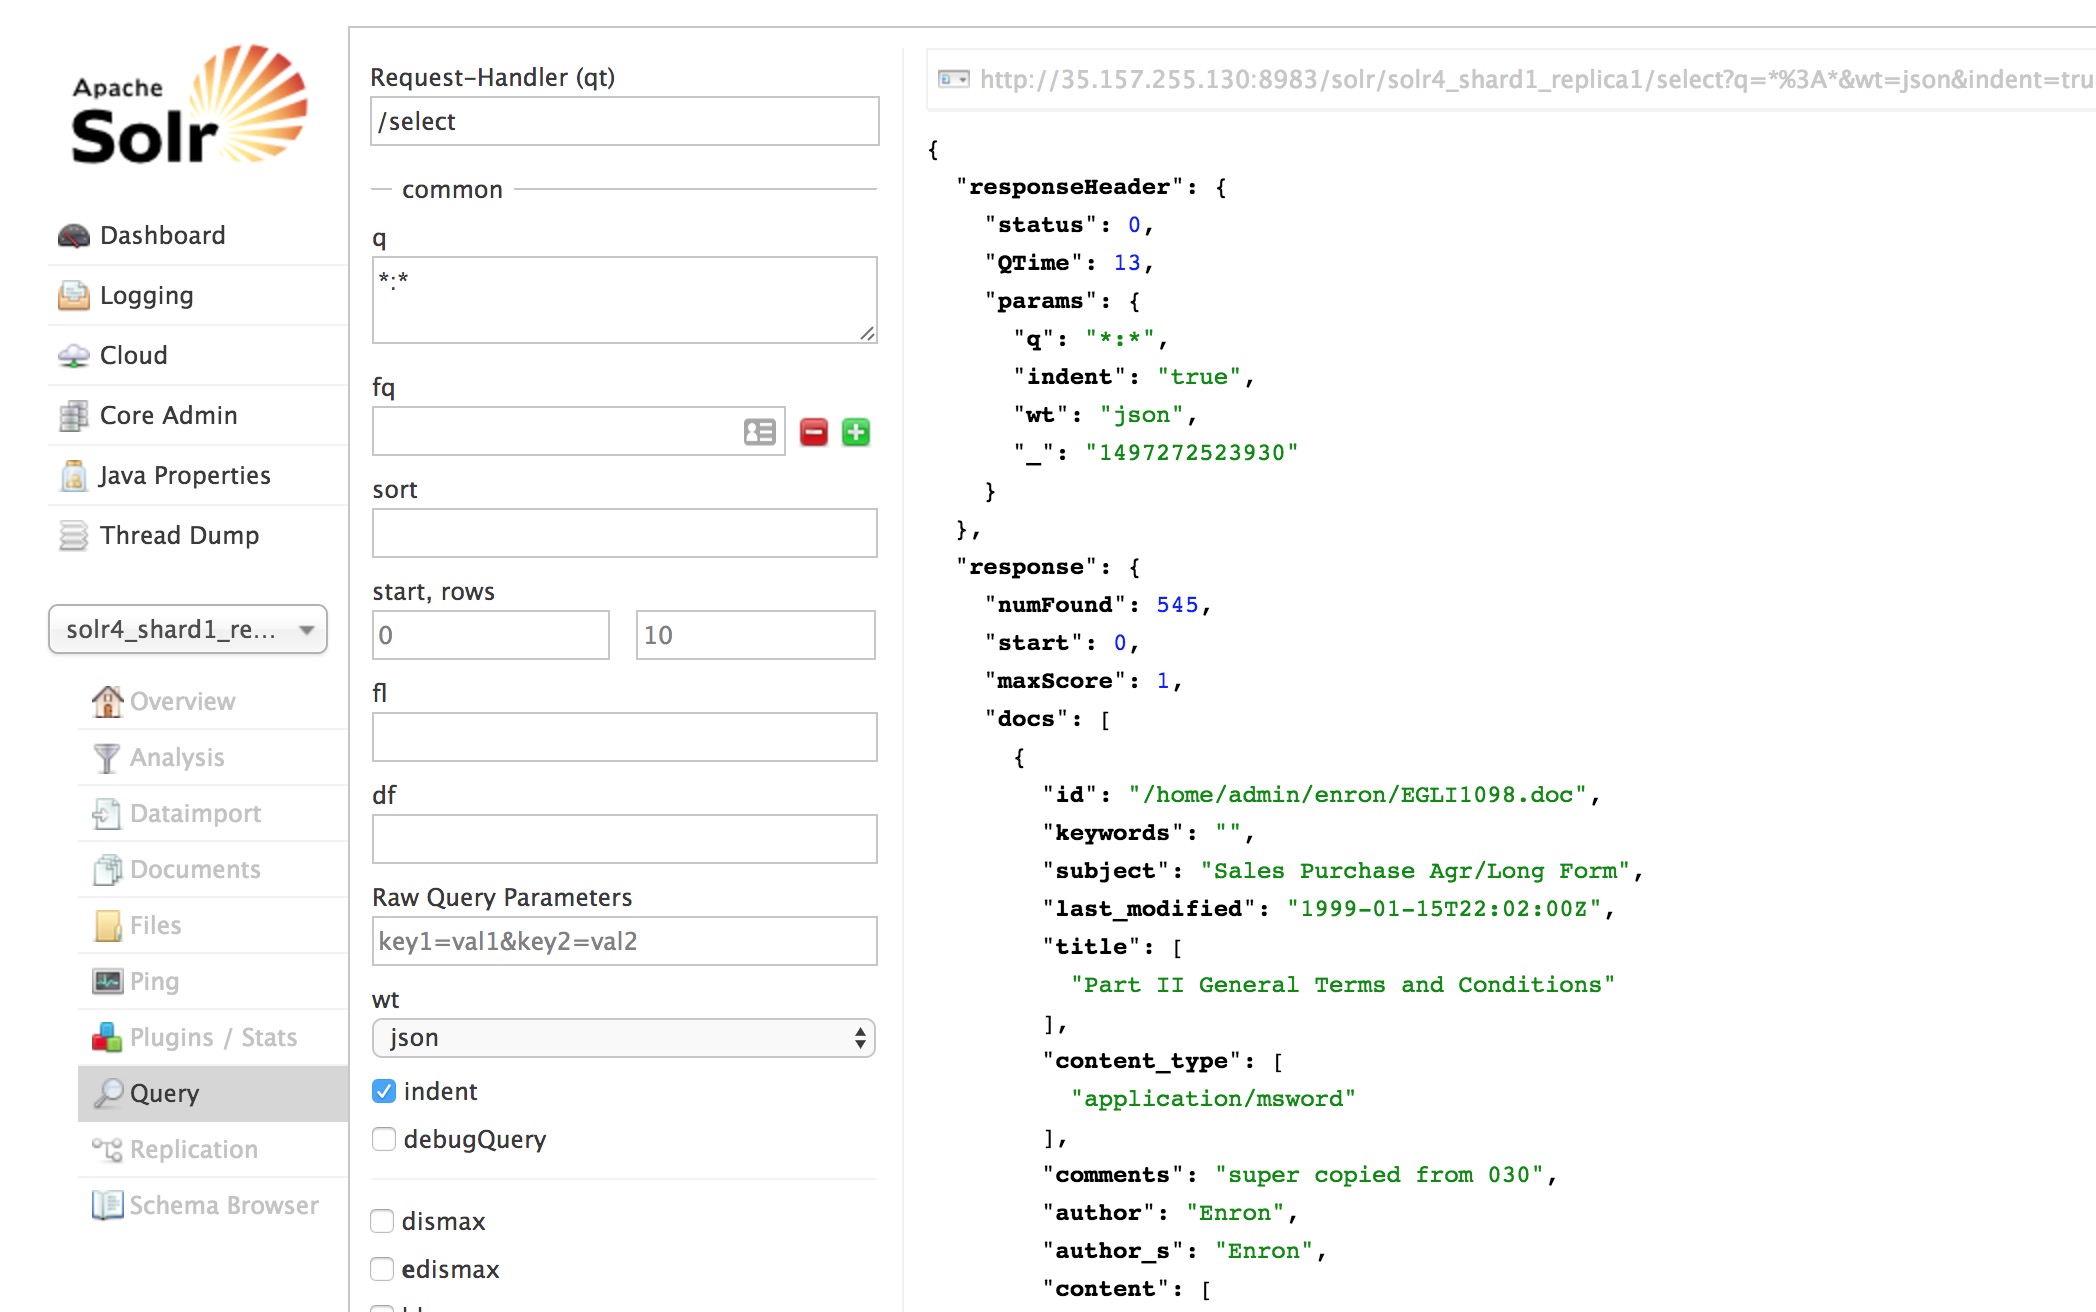2096x1312 pixels.
Task: Click the Cloud icon in sidebar
Action: coord(74,356)
